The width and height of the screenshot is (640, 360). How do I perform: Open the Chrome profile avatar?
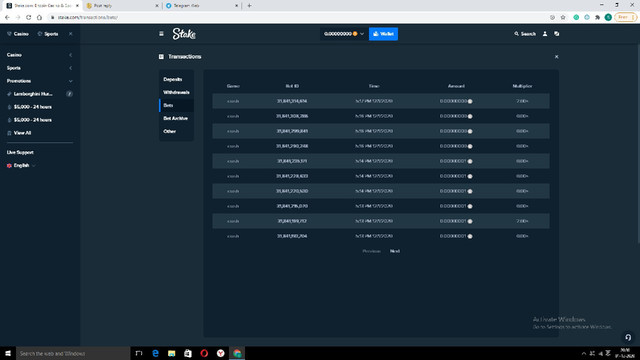tap(608, 17)
